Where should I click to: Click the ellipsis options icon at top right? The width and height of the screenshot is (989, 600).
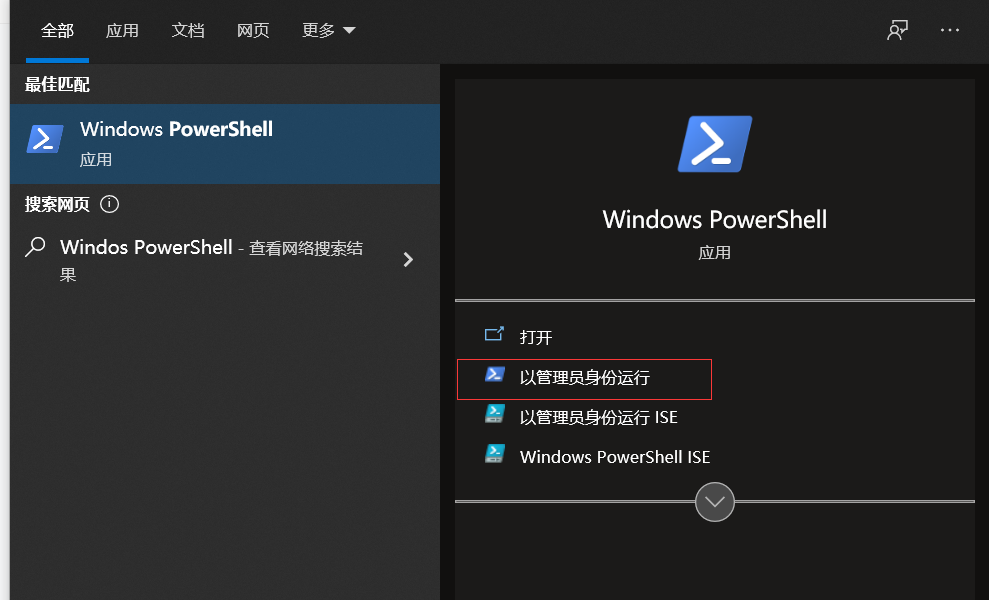point(949,30)
